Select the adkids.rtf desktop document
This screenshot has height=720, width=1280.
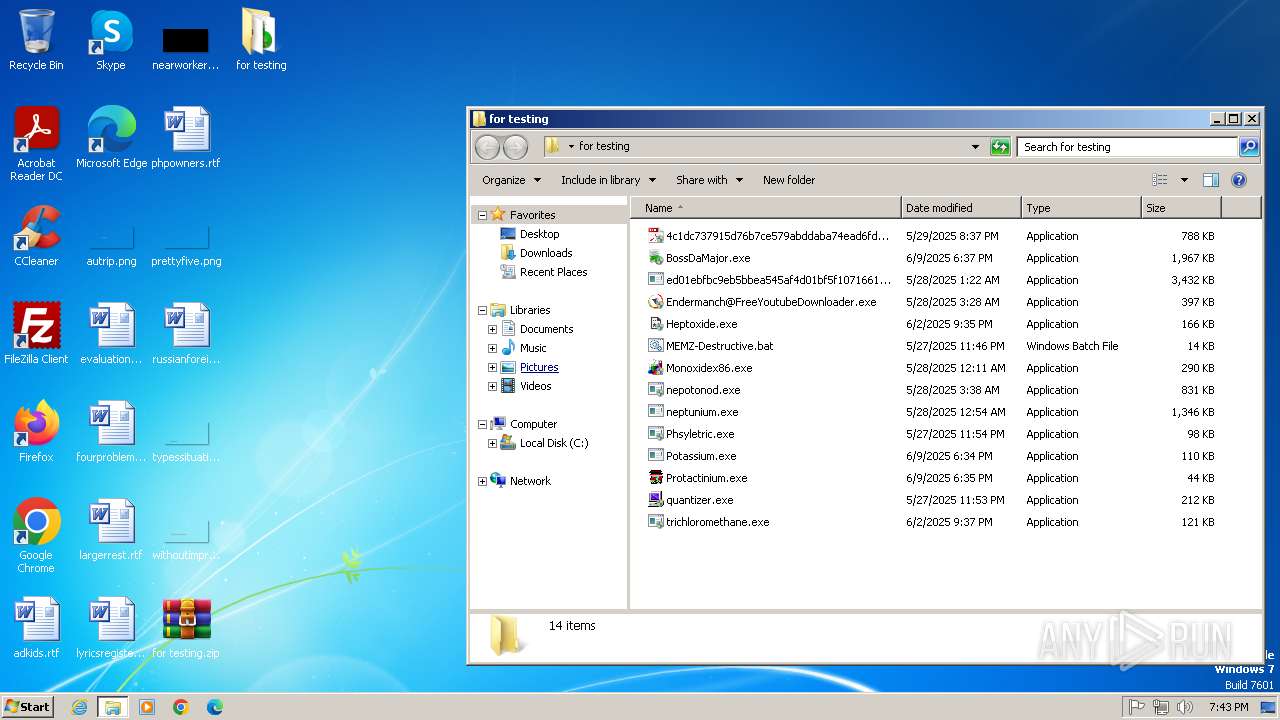click(x=36, y=628)
